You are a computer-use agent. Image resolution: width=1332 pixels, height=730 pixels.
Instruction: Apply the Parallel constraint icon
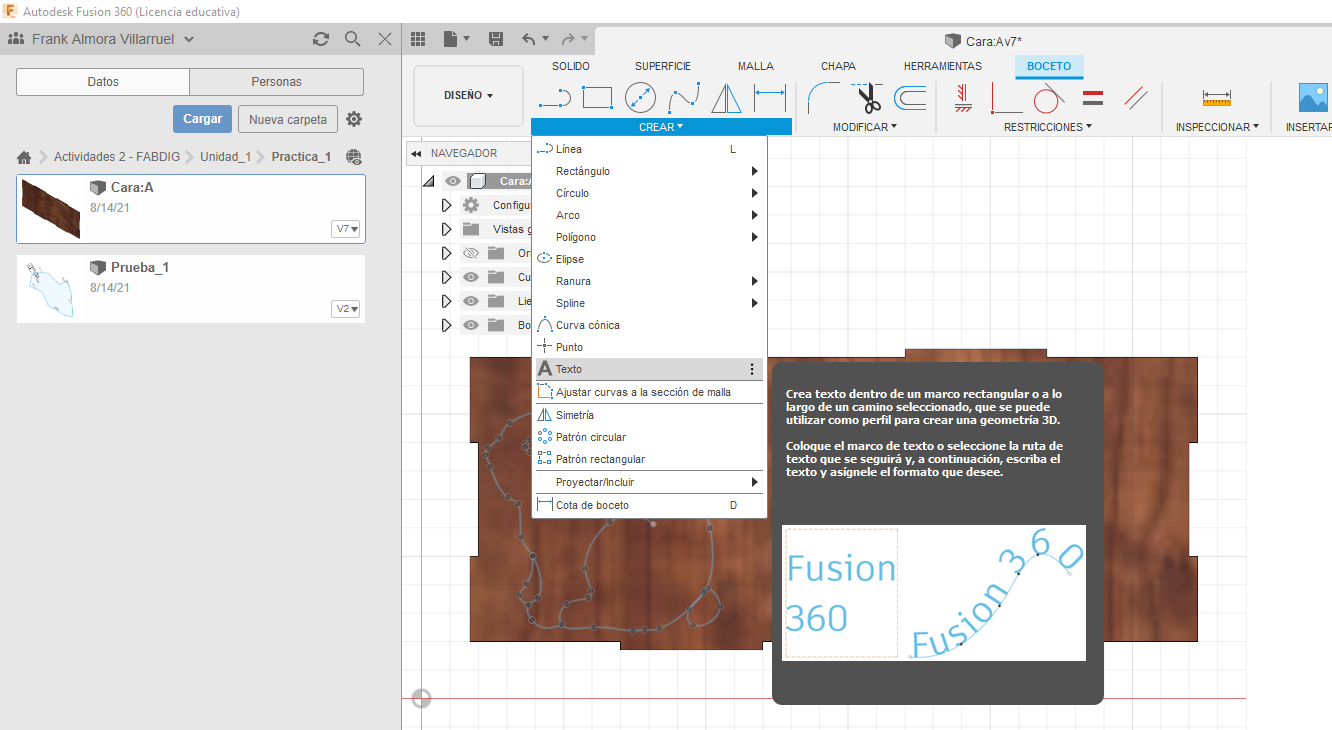(1135, 98)
